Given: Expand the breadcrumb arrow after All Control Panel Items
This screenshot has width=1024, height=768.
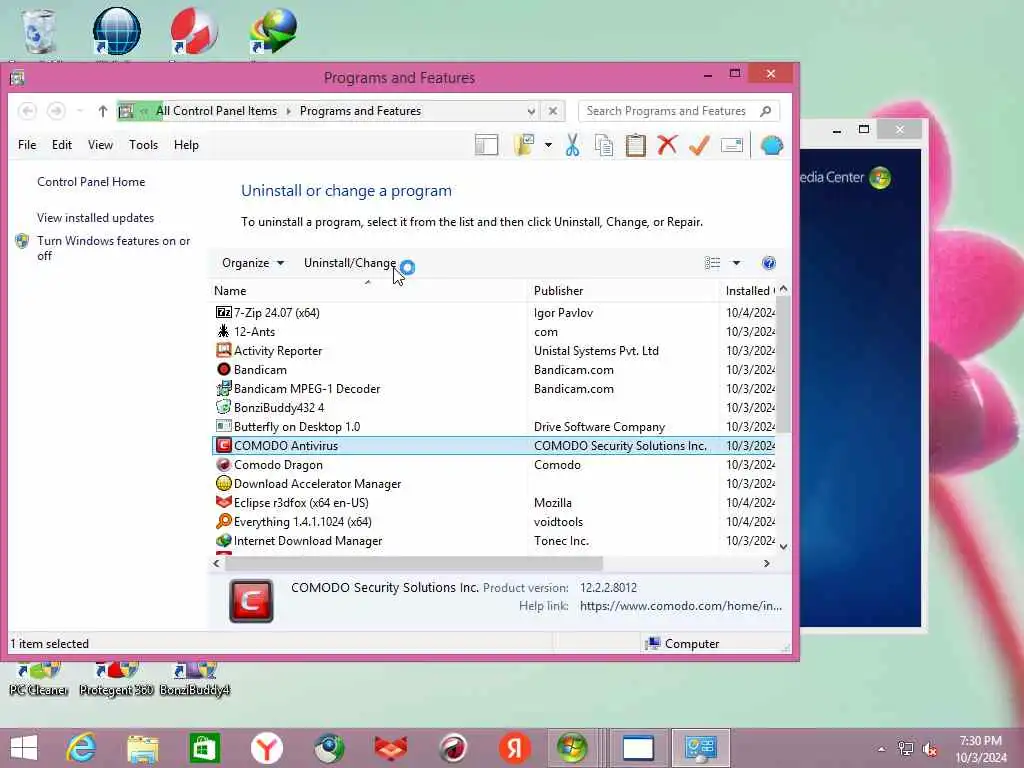Looking at the screenshot, I should coord(288,111).
